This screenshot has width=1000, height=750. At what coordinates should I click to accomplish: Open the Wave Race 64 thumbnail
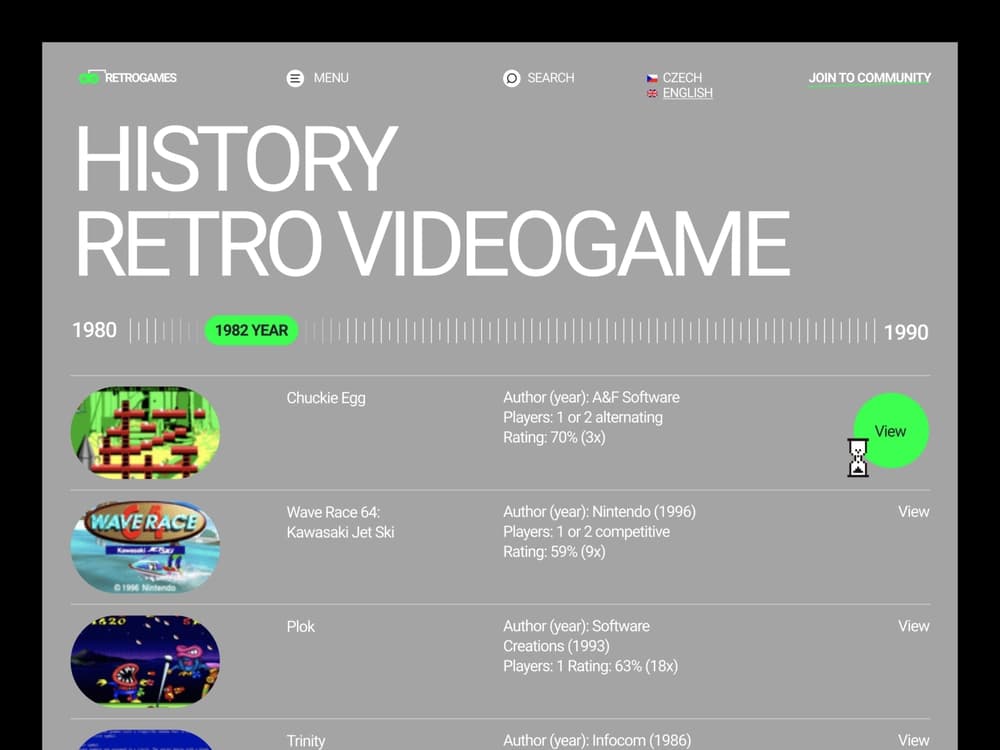(145, 547)
